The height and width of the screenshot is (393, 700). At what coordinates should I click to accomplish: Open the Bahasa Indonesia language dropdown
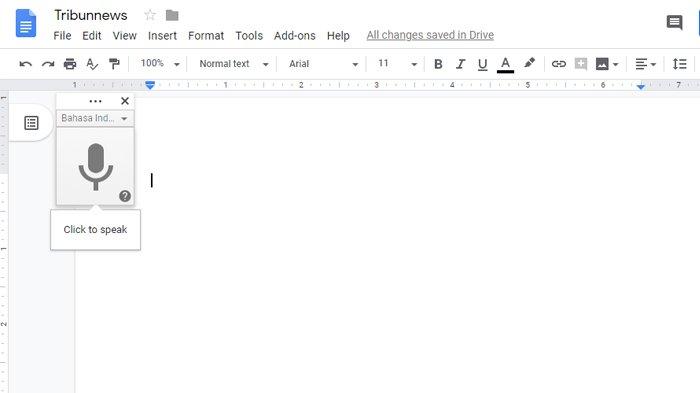click(x=95, y=118)
